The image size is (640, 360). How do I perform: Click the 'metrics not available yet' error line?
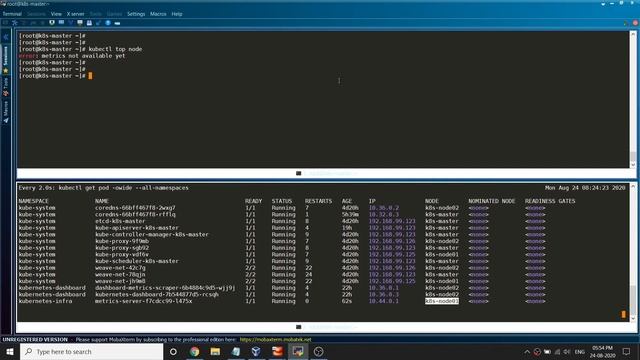coord(72,56)
